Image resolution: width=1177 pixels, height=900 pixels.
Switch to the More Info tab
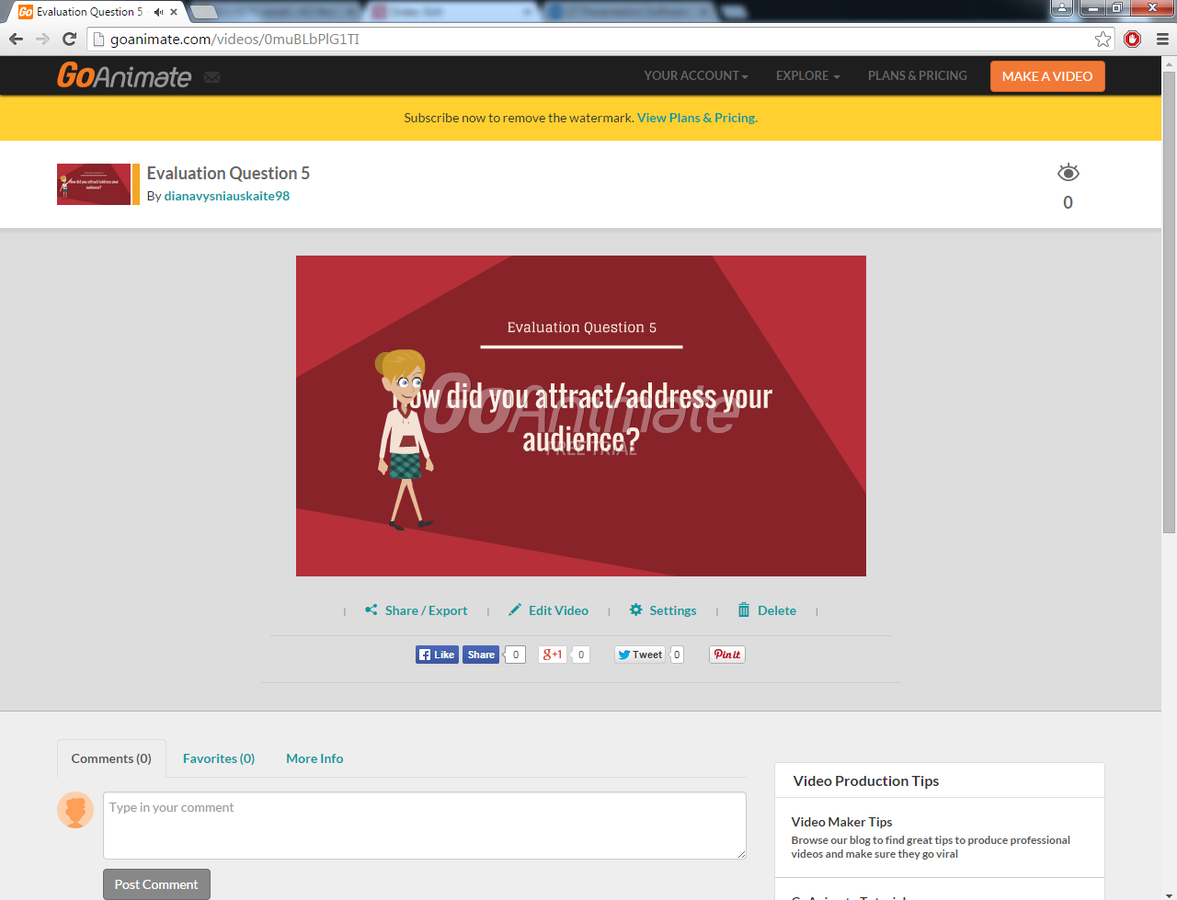[315, 758]
